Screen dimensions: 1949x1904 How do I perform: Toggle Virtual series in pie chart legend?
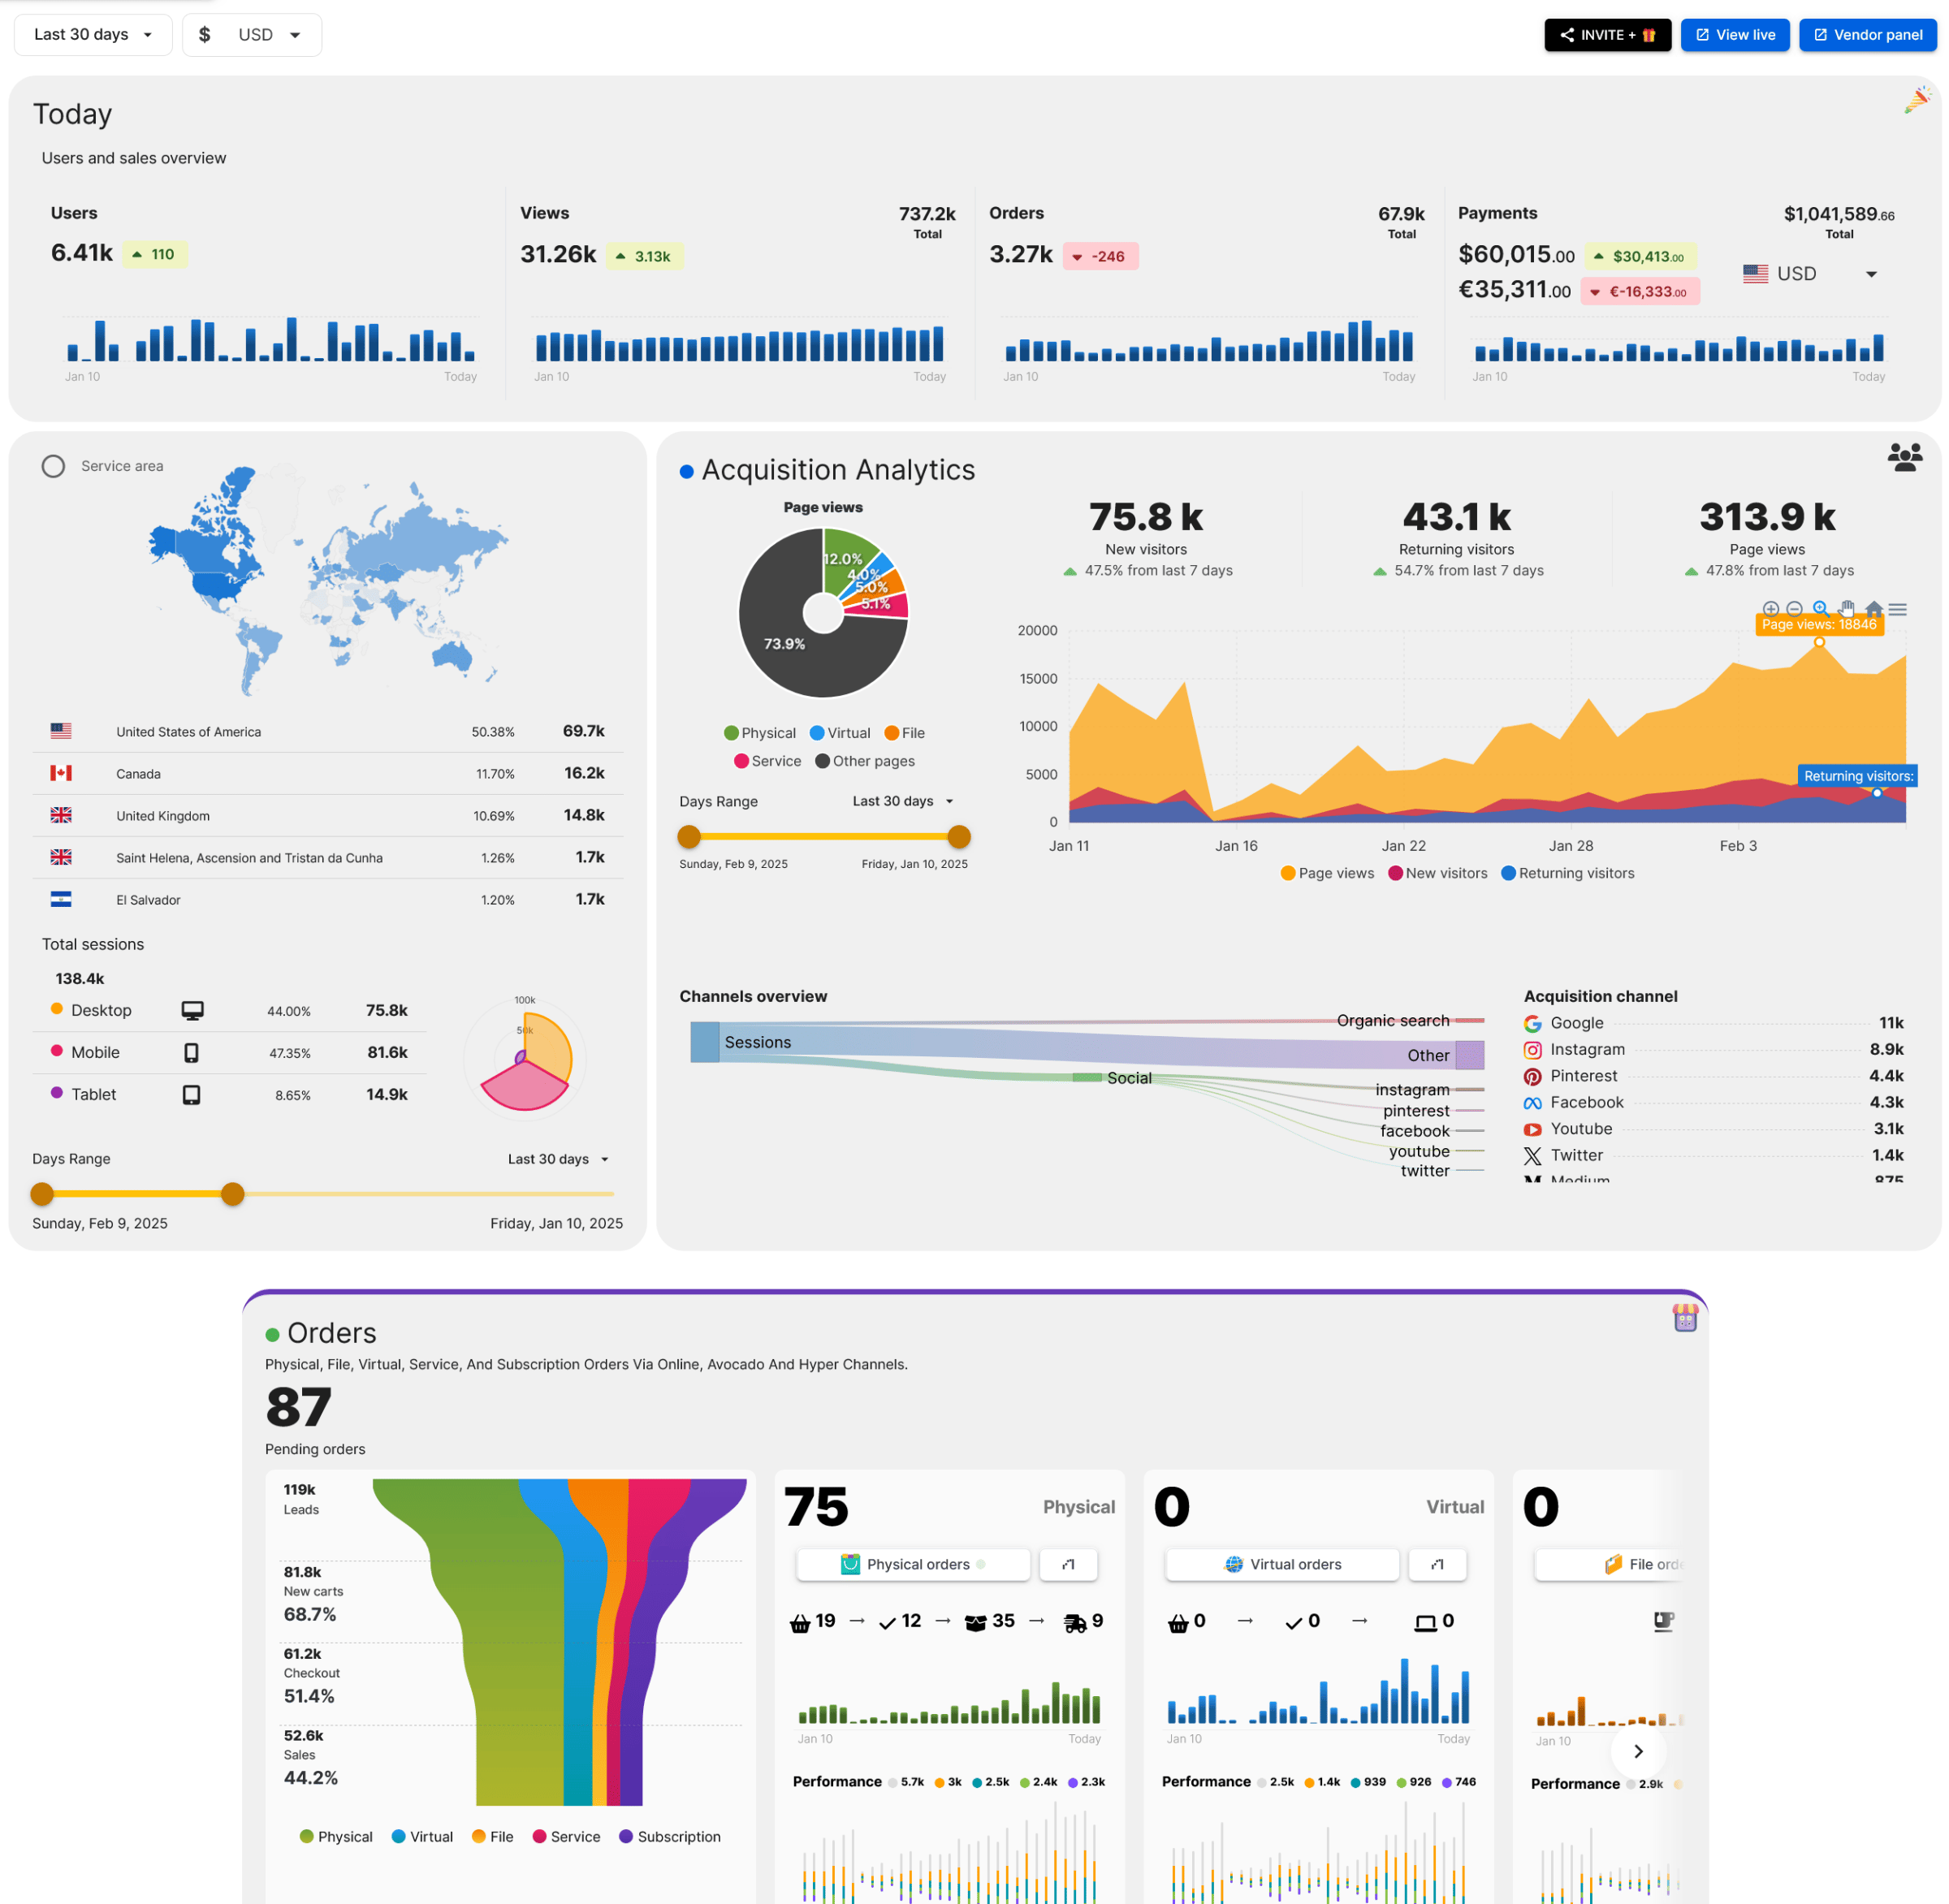840,733
